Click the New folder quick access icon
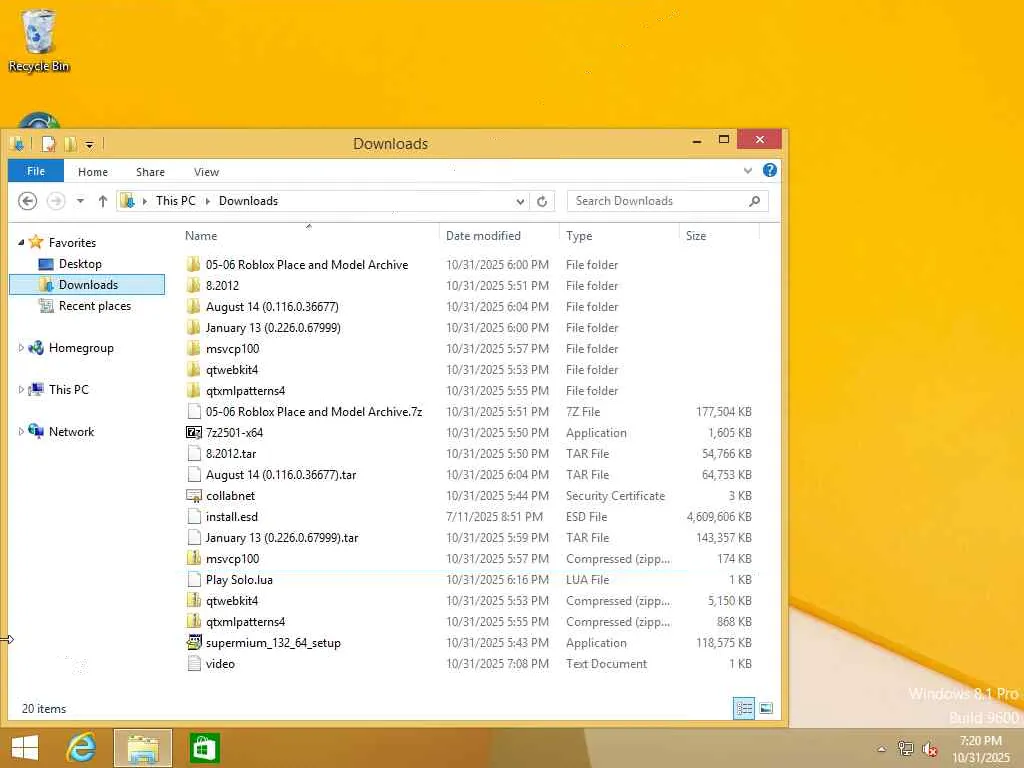This screenshot has height=768, width=1024. tap(70, 144)
